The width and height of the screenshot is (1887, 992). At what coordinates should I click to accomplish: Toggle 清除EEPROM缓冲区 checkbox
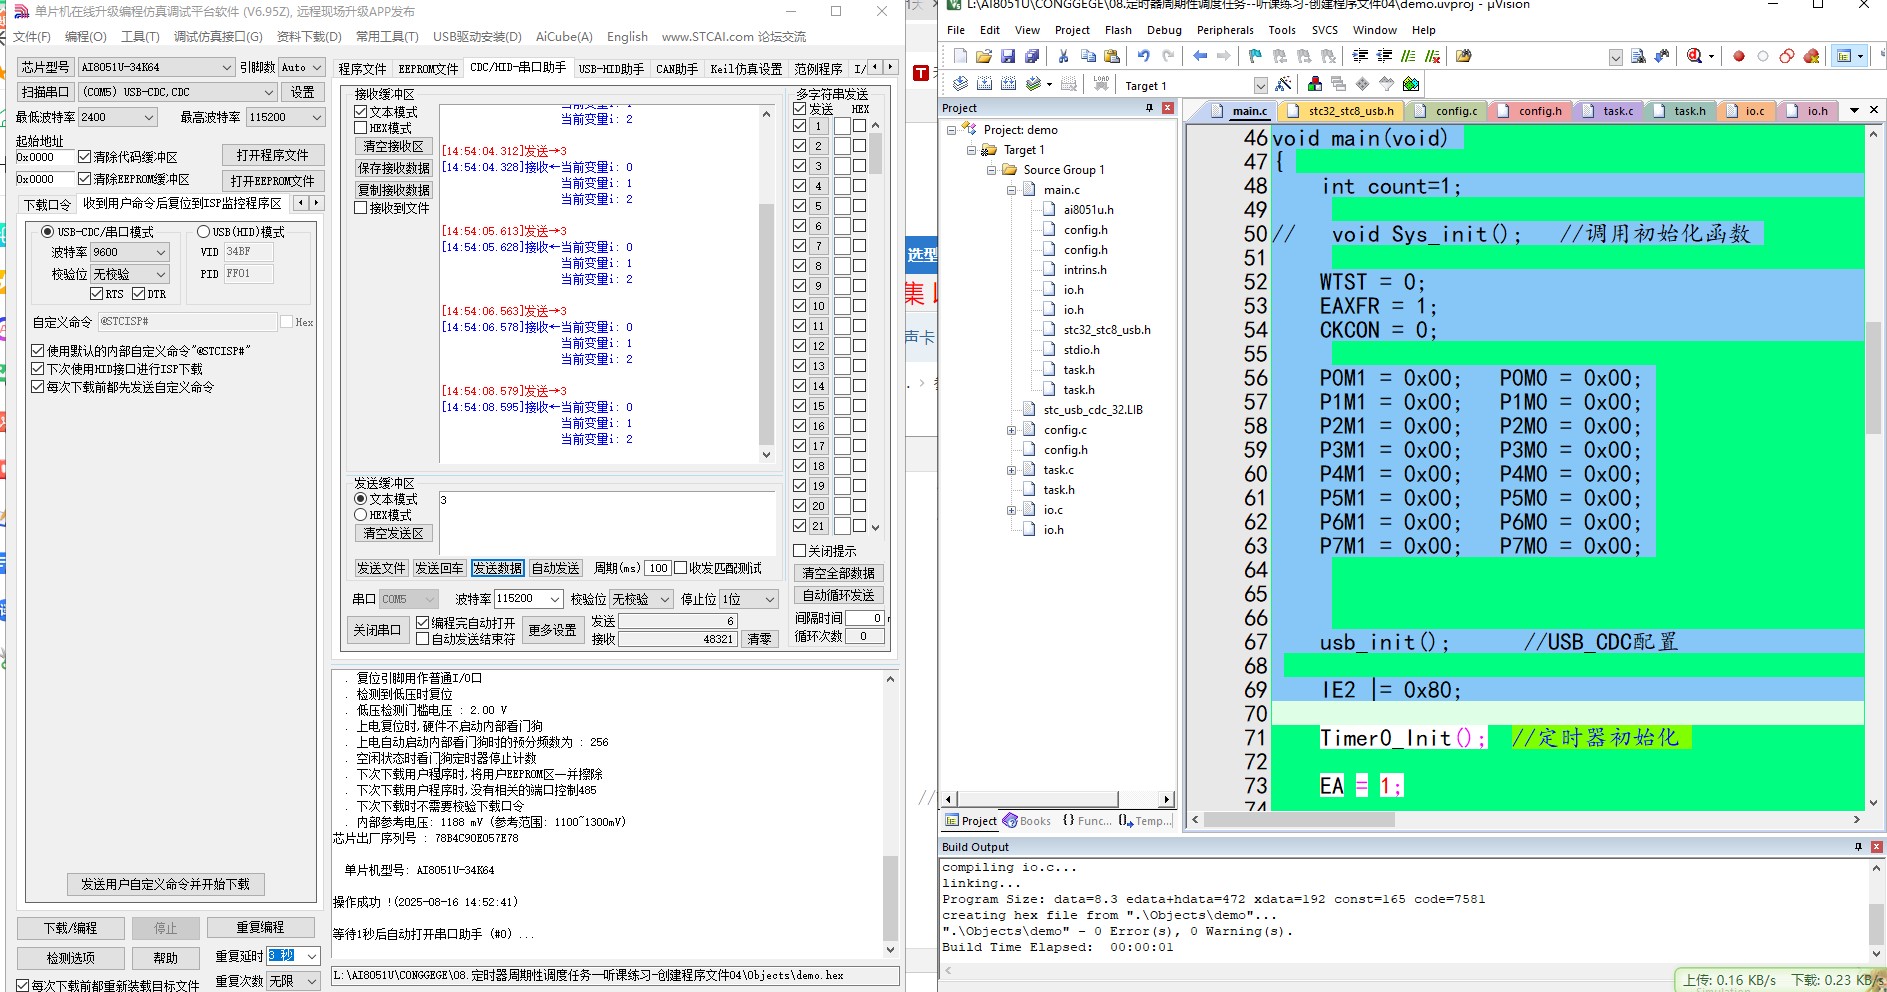[84, 179]
